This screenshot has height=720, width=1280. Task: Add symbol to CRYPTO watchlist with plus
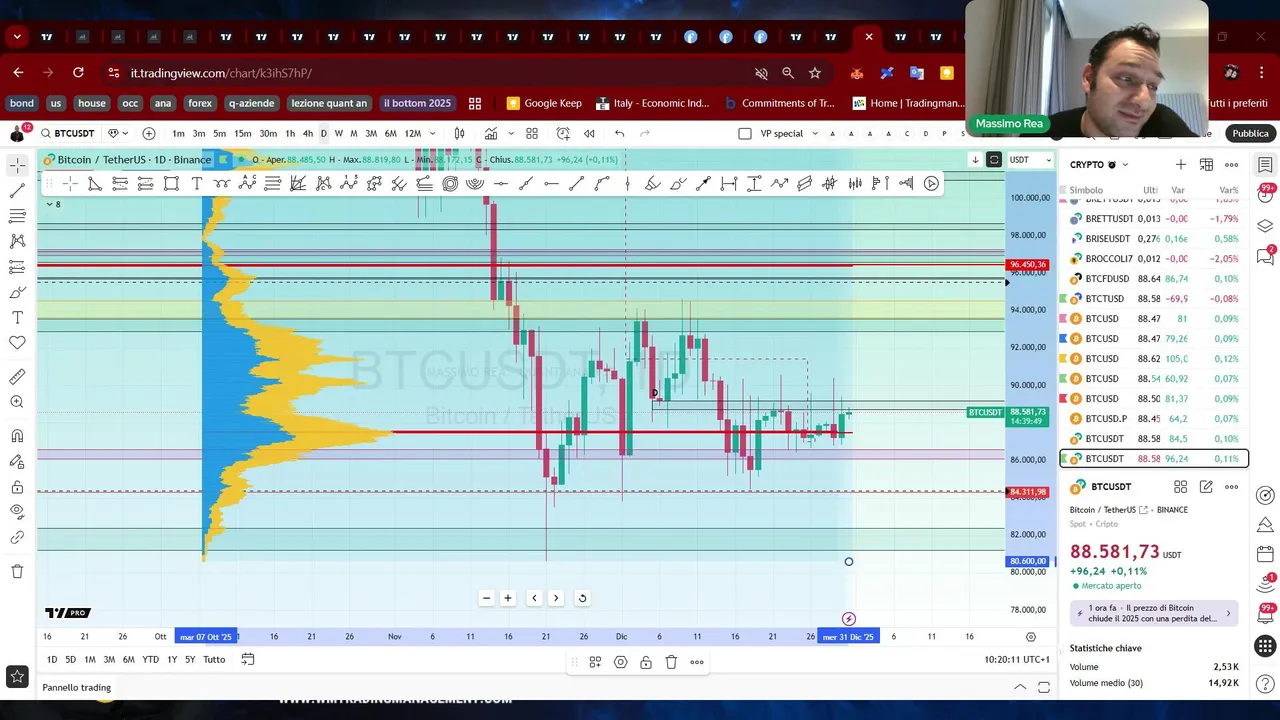[1181, 165]
